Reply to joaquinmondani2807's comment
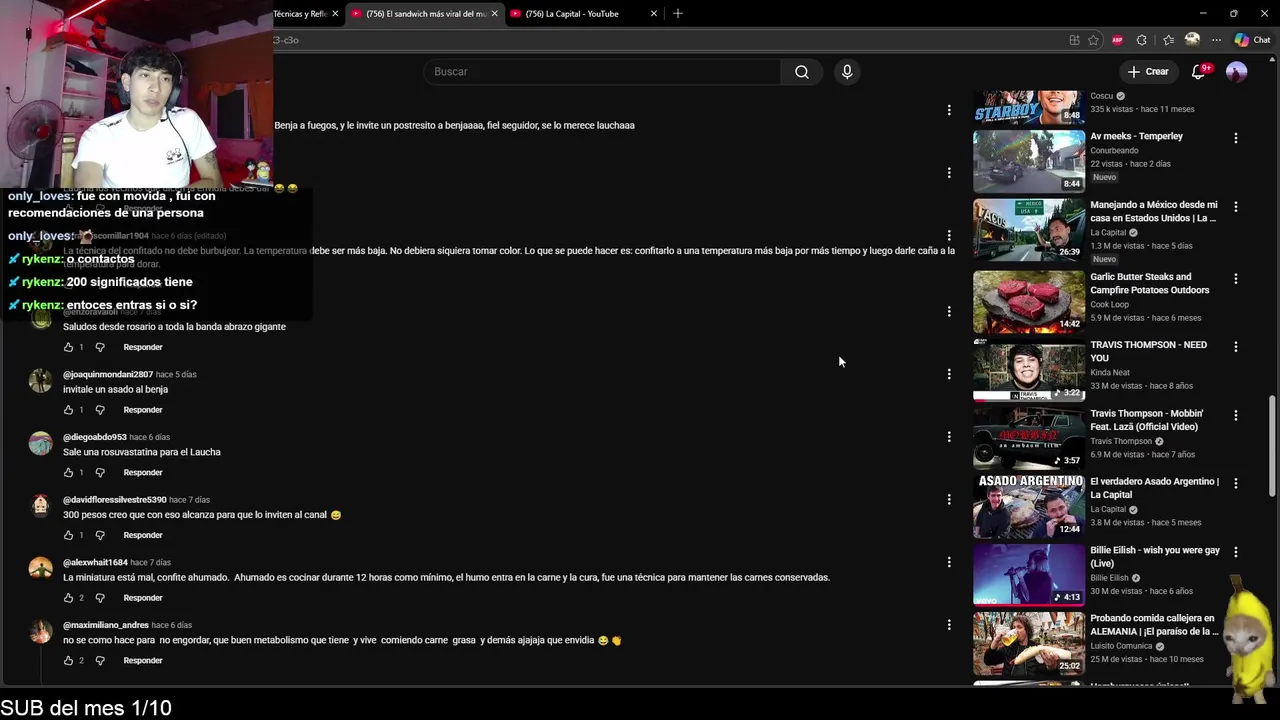Viewport: 1280px width, 720px height. 143,410
